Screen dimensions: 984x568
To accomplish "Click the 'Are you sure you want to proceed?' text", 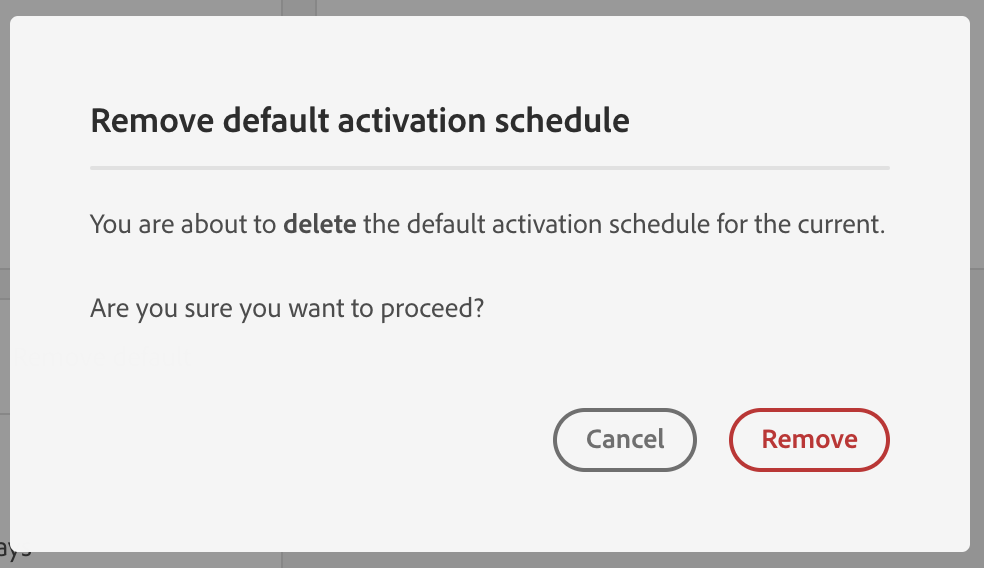I will coord(287,309).
